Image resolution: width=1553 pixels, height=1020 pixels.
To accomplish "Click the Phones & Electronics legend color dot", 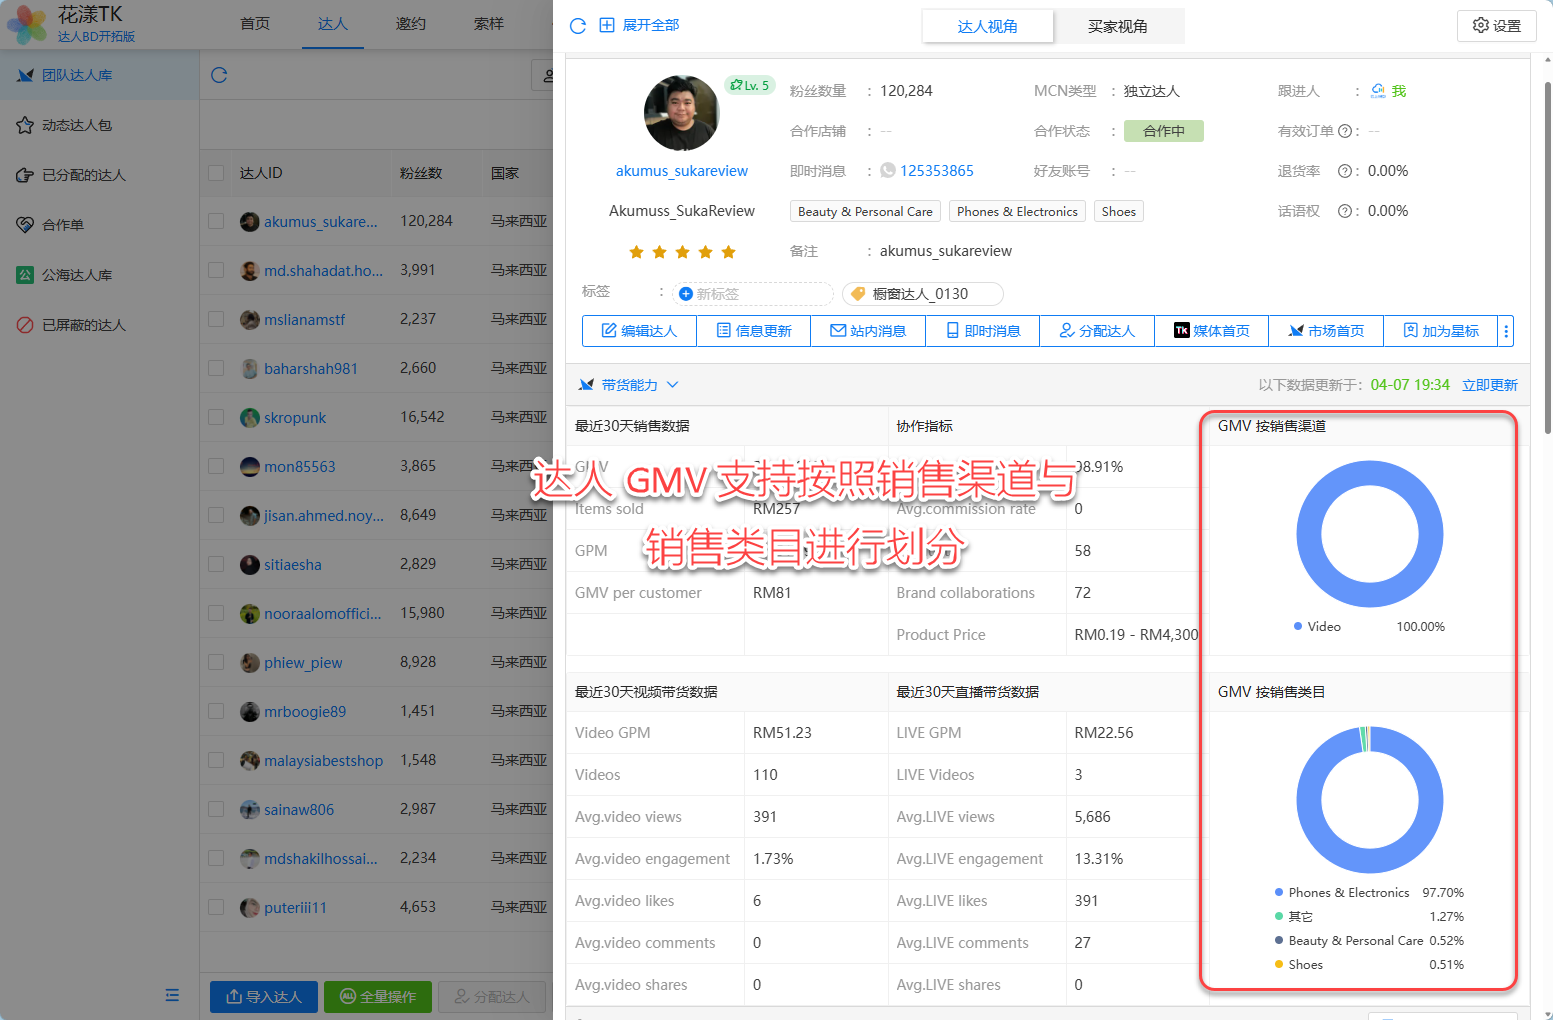I will 1279,892.
